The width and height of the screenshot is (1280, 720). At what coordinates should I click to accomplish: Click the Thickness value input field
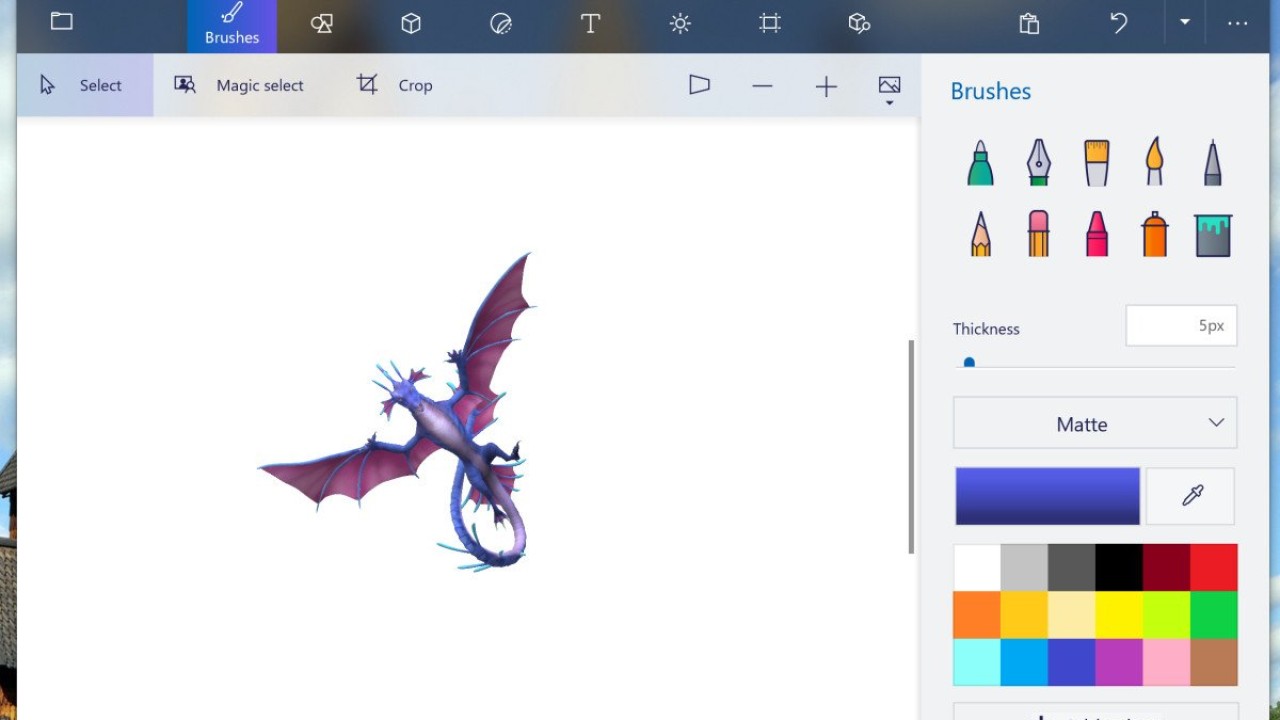point(1181,326)
